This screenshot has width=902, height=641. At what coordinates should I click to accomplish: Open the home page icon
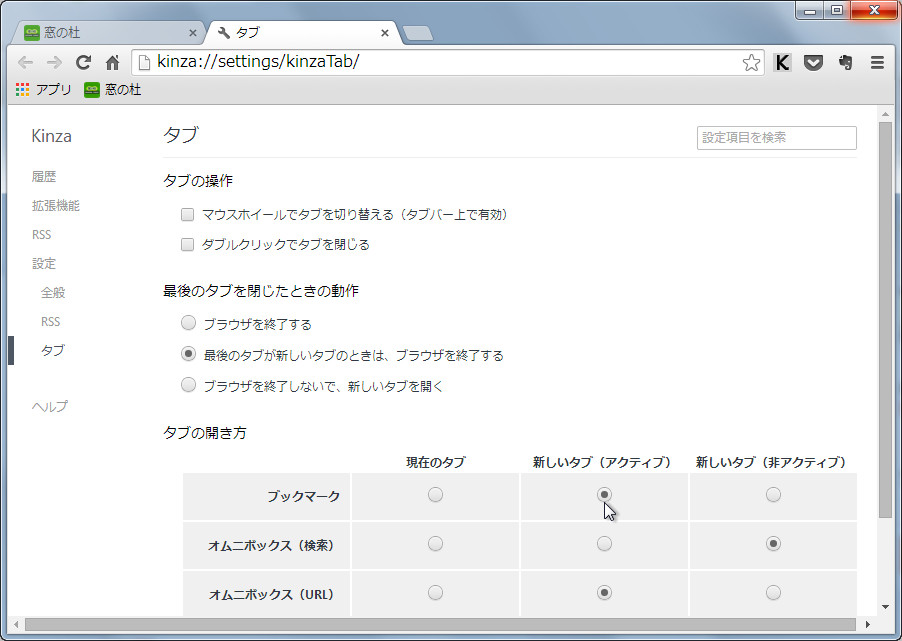(x=112, y=62)
